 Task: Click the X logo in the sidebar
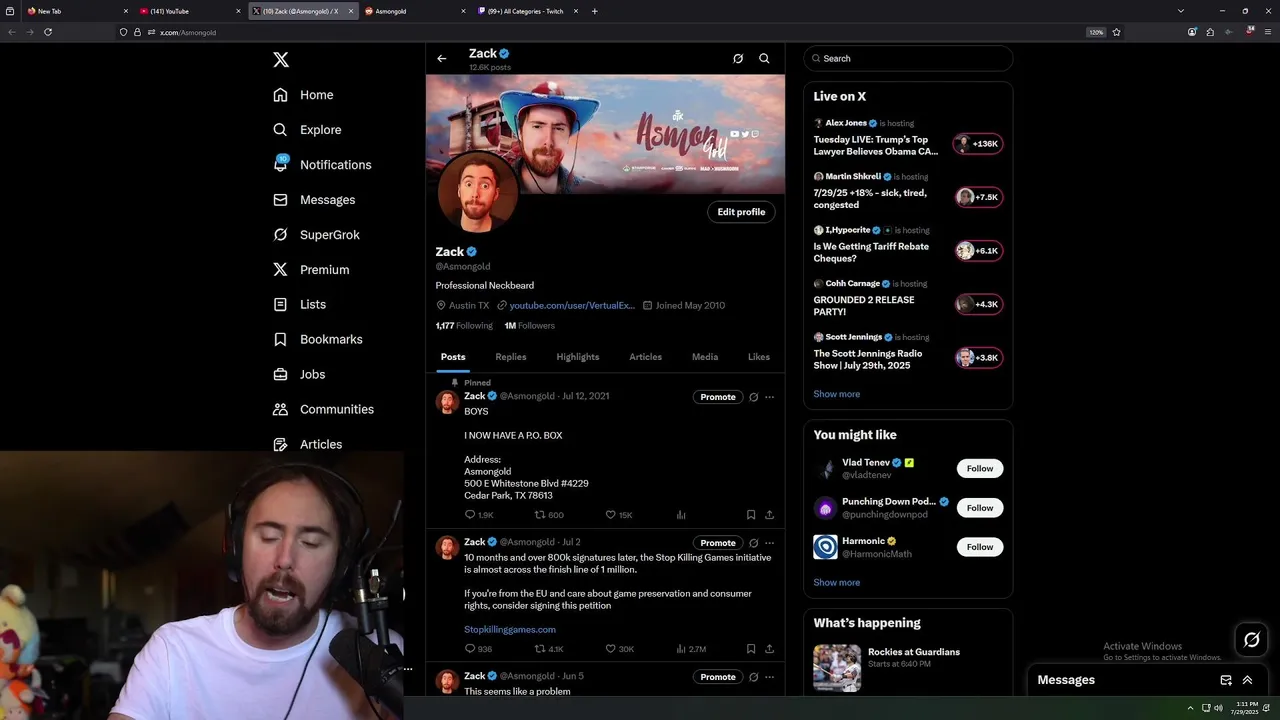[281, 60]
